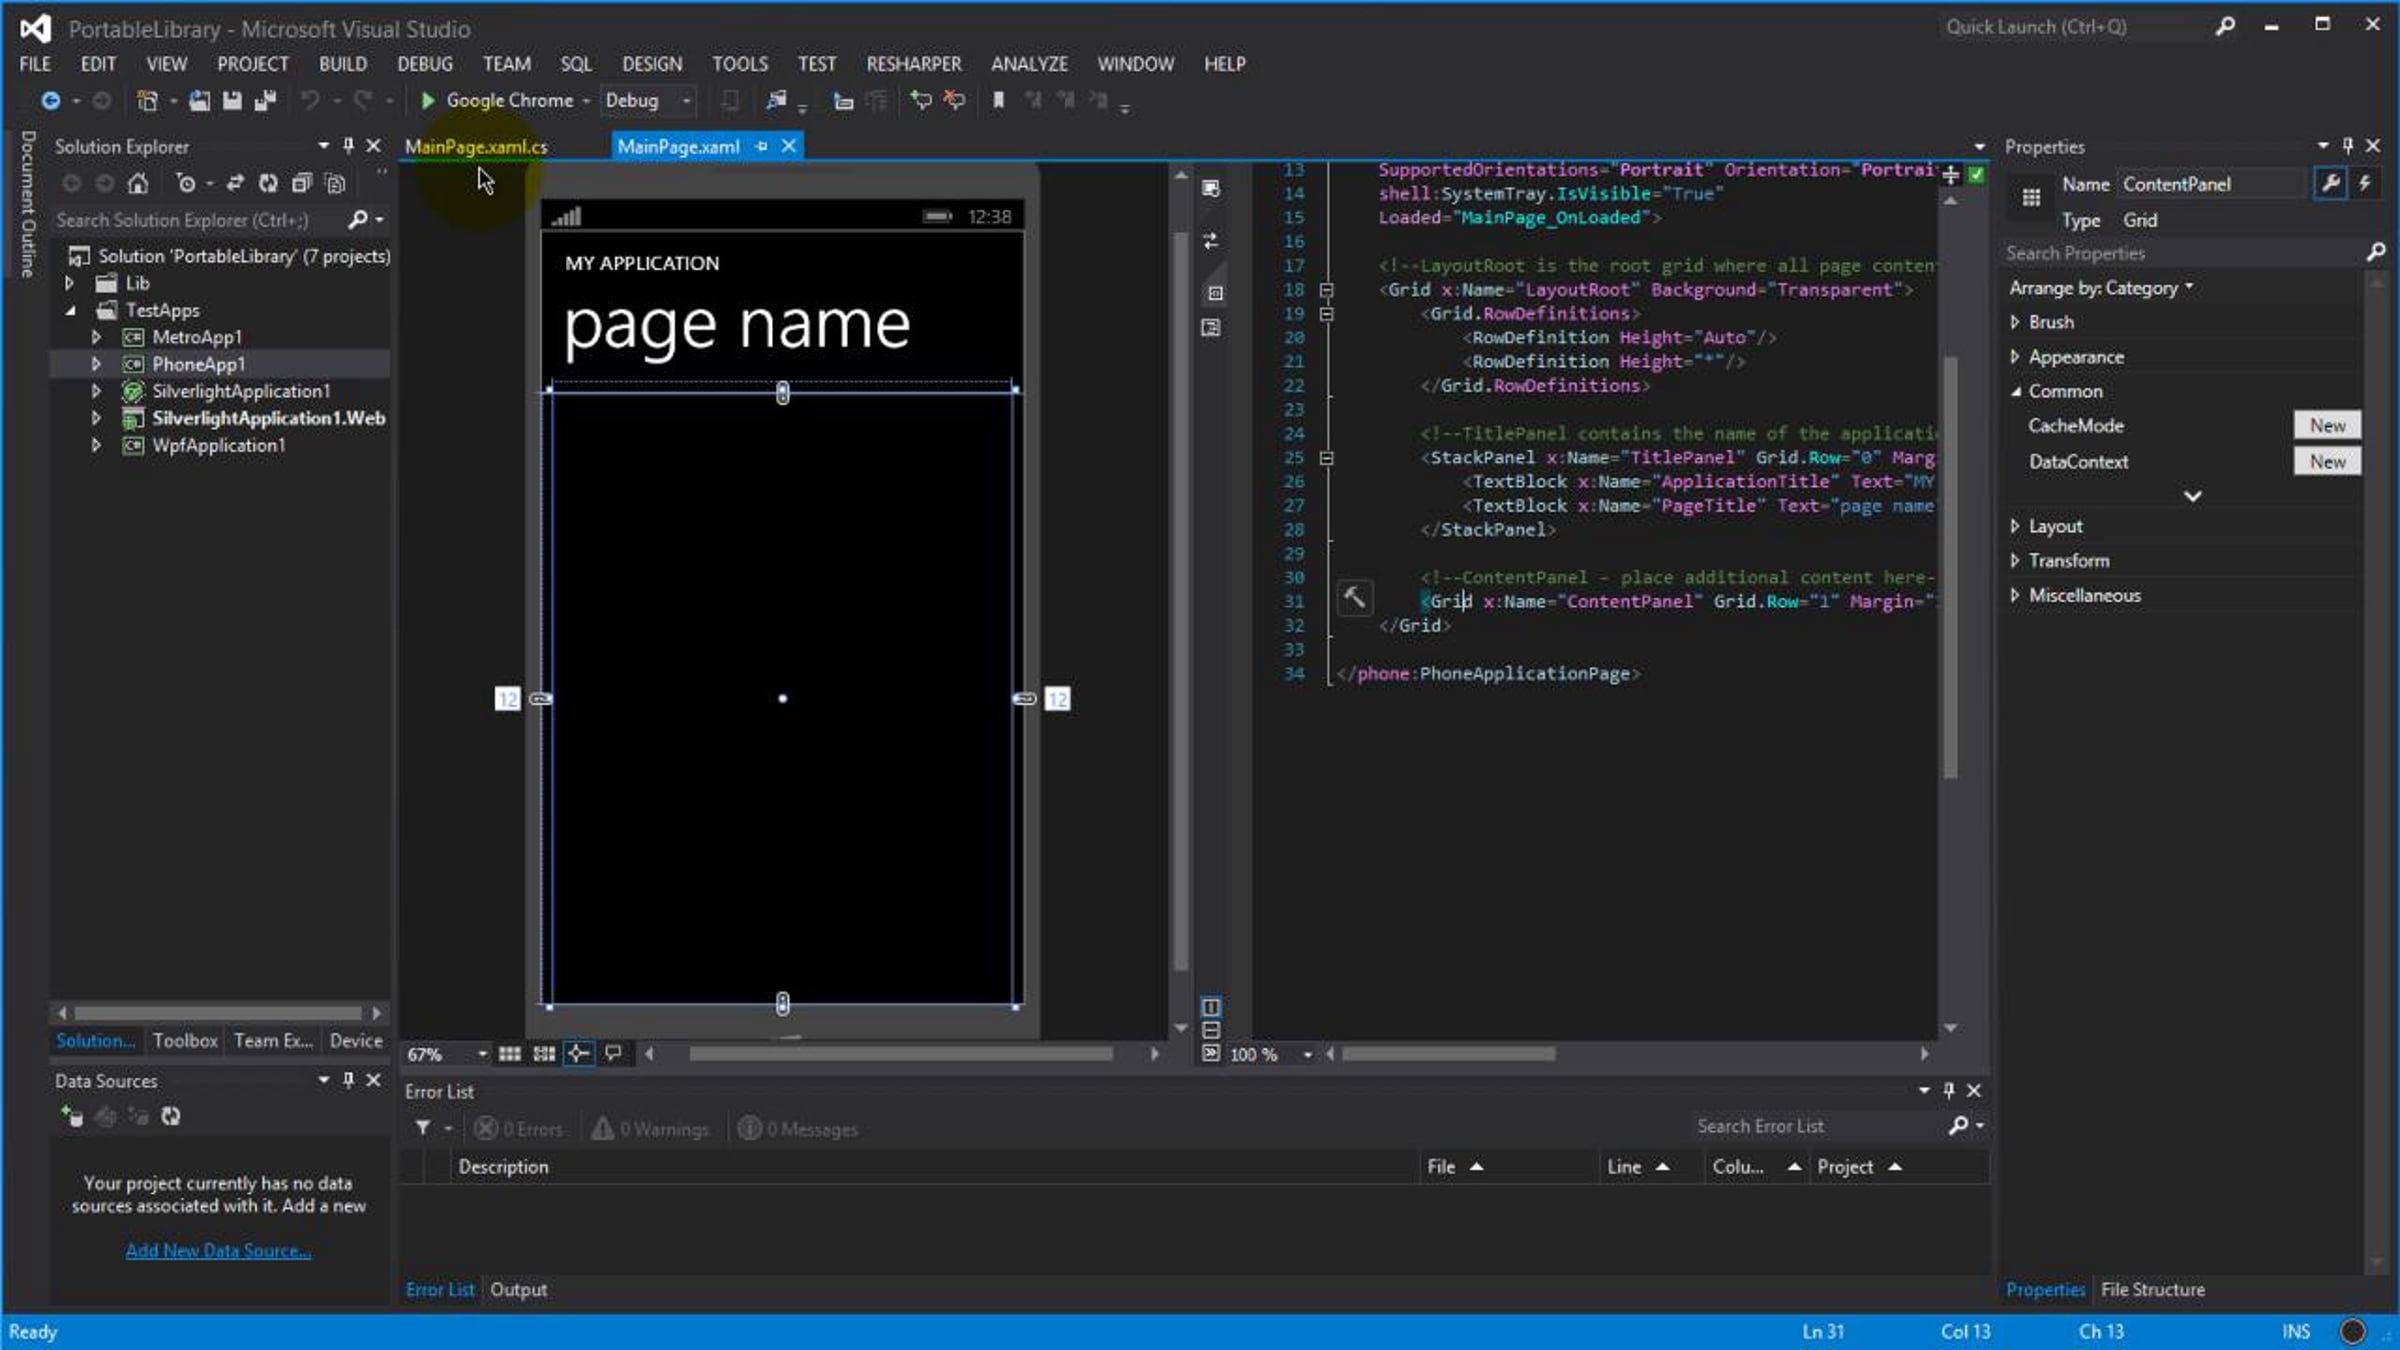Switch to the Toolbox tab
This screenshot has height=1350, width=2400.
tap(185, 1040)
